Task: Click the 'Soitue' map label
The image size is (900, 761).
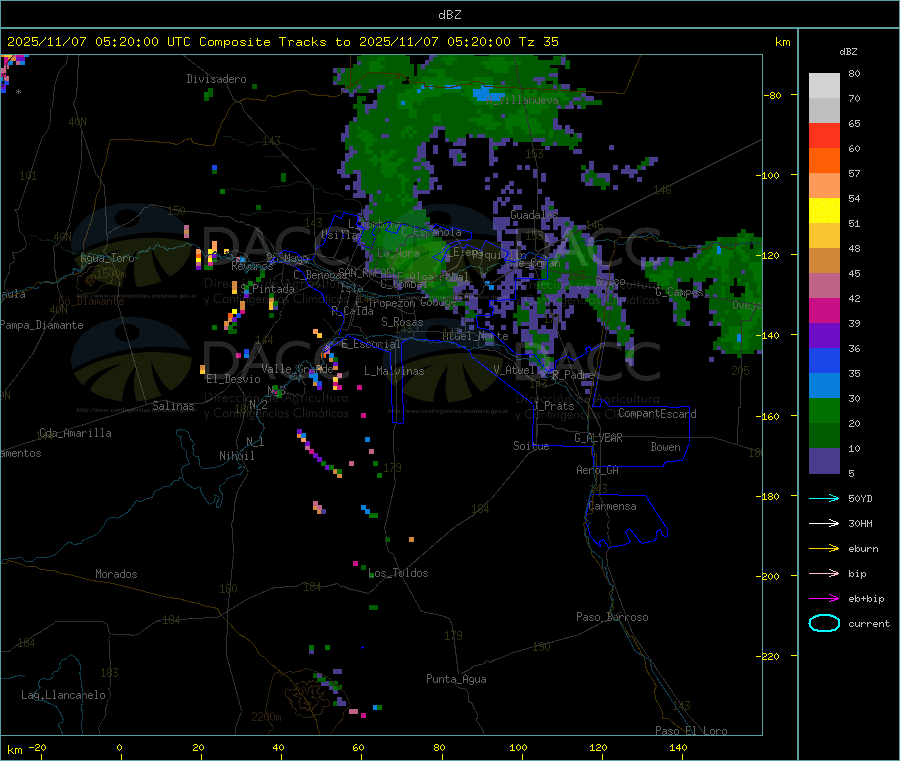Action: [x=531, y=446]
